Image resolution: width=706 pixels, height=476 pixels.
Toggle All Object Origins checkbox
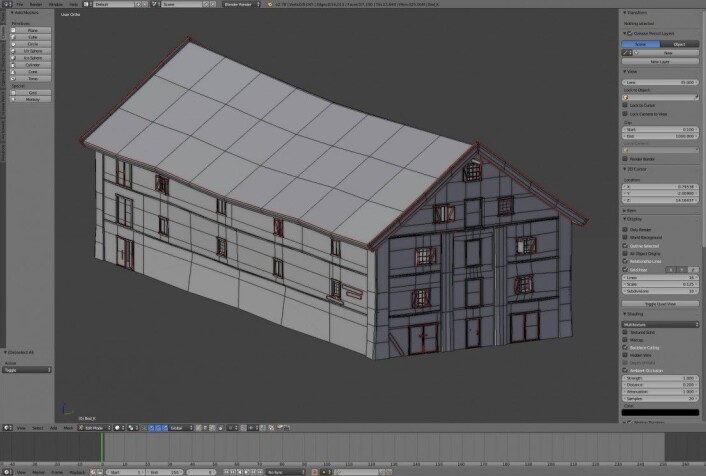(625, 253)
